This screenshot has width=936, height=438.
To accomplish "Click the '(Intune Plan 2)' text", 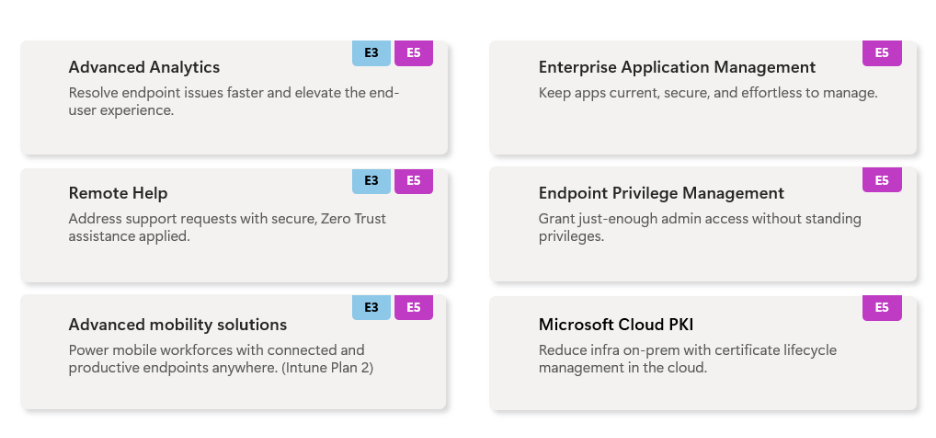I will click(x=327, y=368).
